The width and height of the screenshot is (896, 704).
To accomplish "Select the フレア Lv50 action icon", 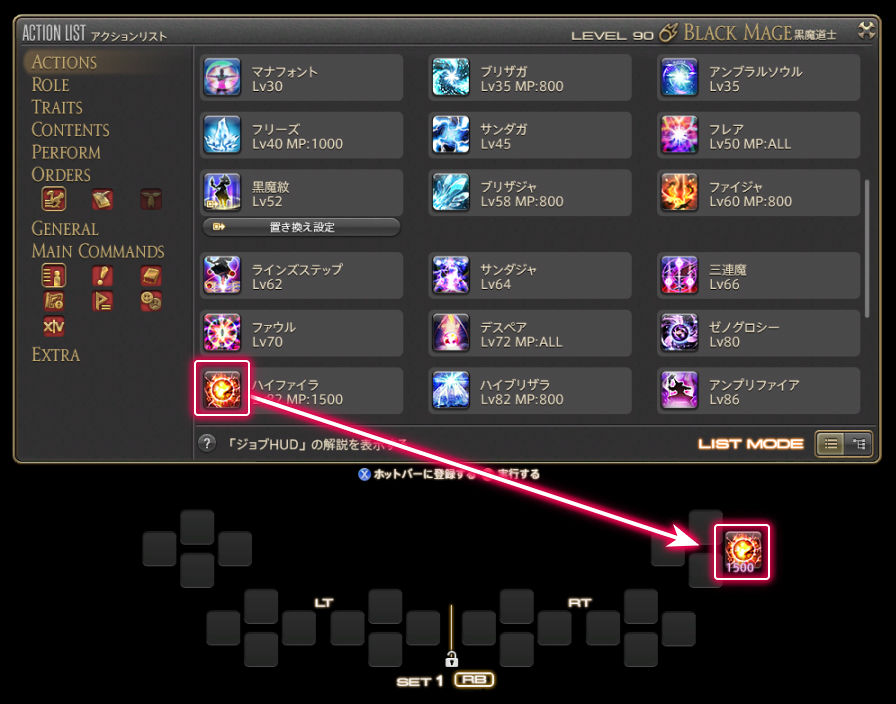I will point(679,135).
